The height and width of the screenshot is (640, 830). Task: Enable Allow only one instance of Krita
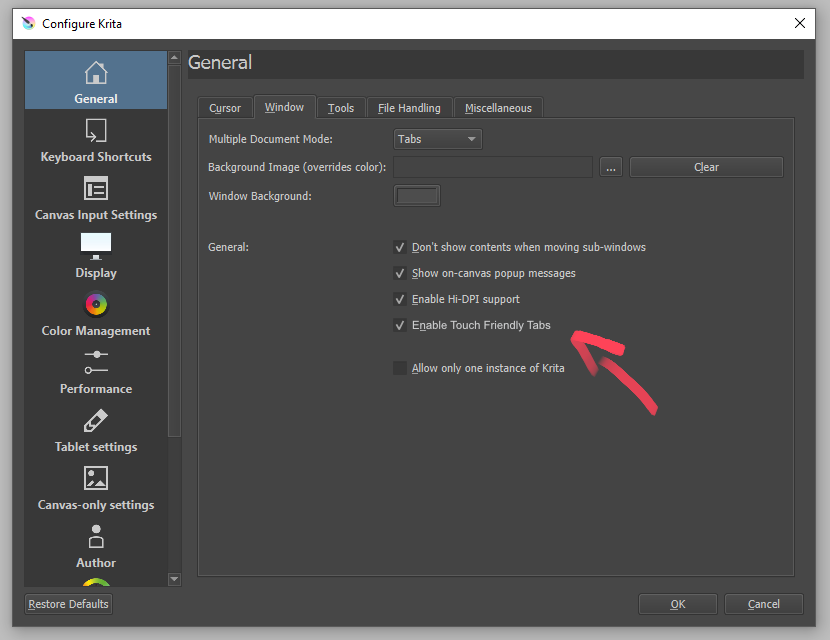point(400,368)
